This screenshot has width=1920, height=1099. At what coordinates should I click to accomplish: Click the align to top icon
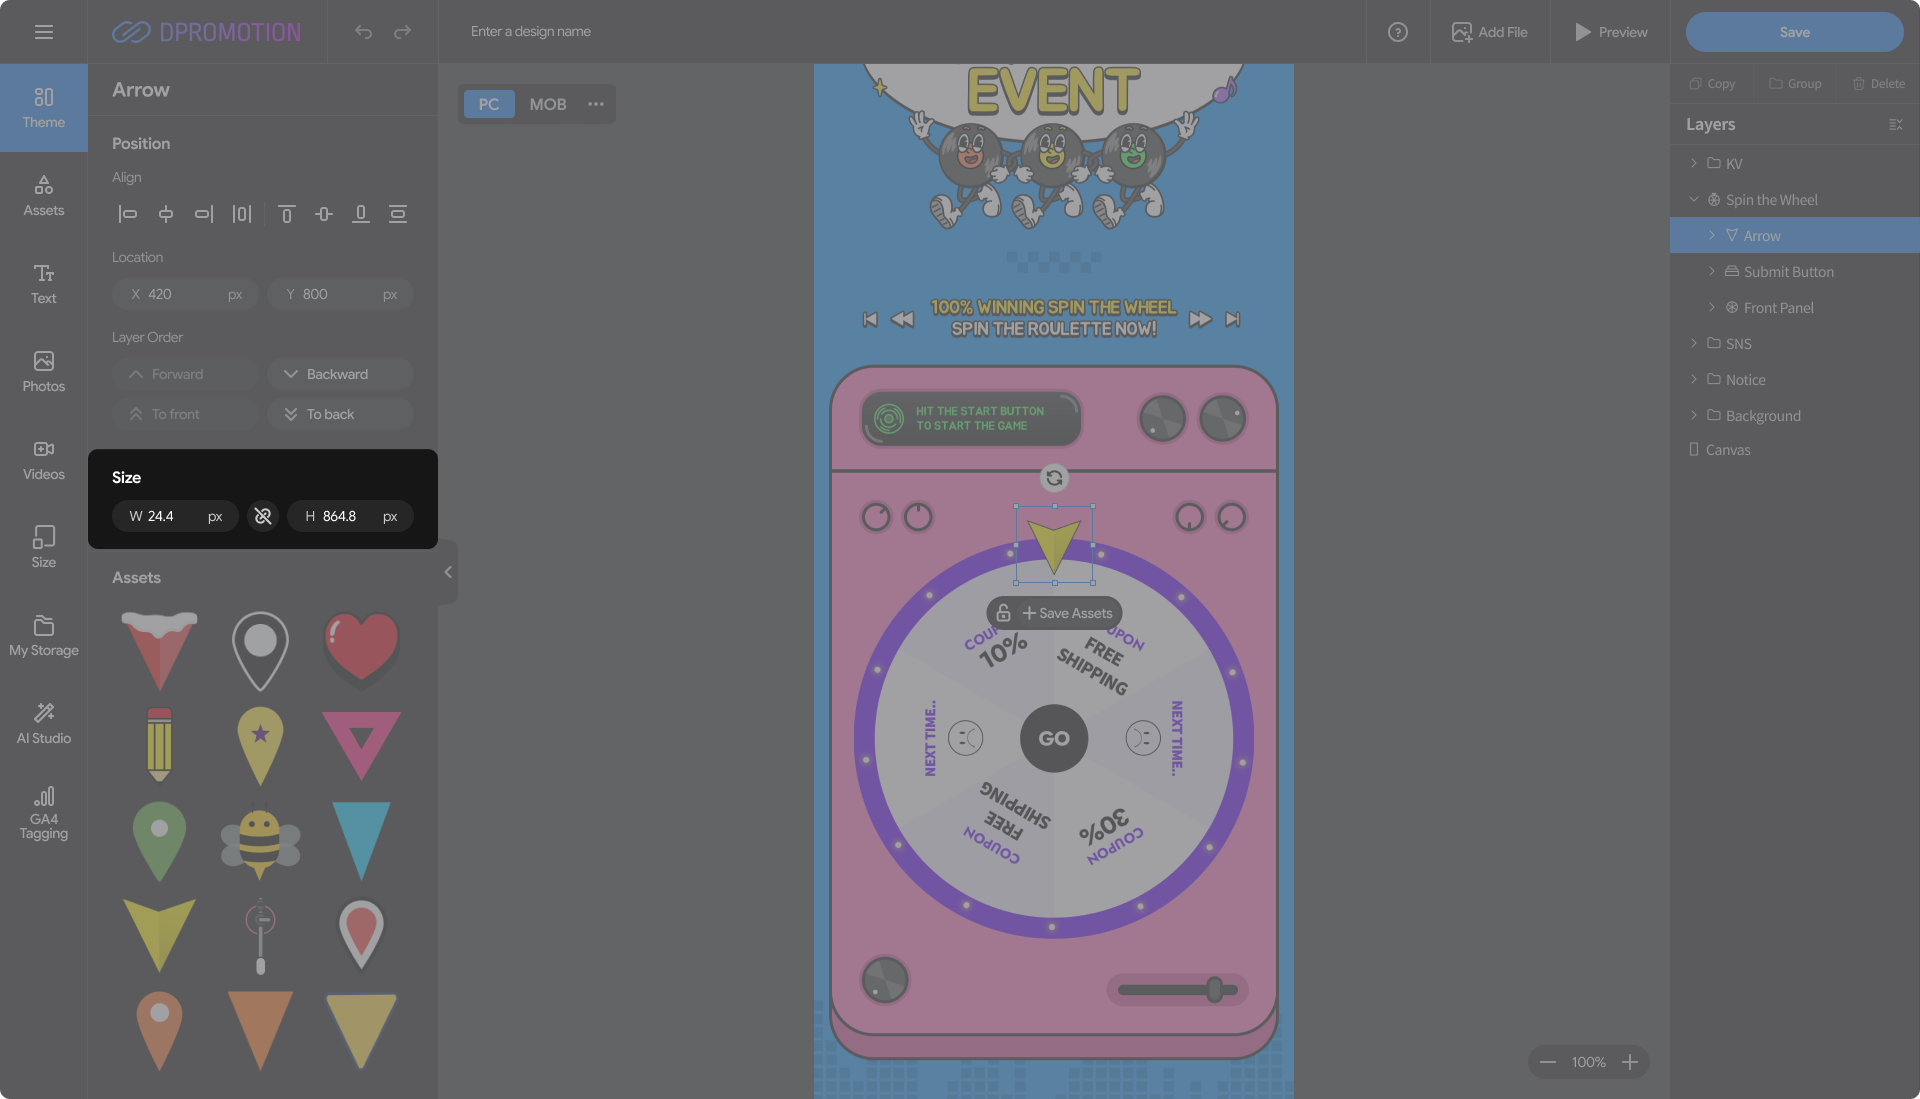(286, 214)
